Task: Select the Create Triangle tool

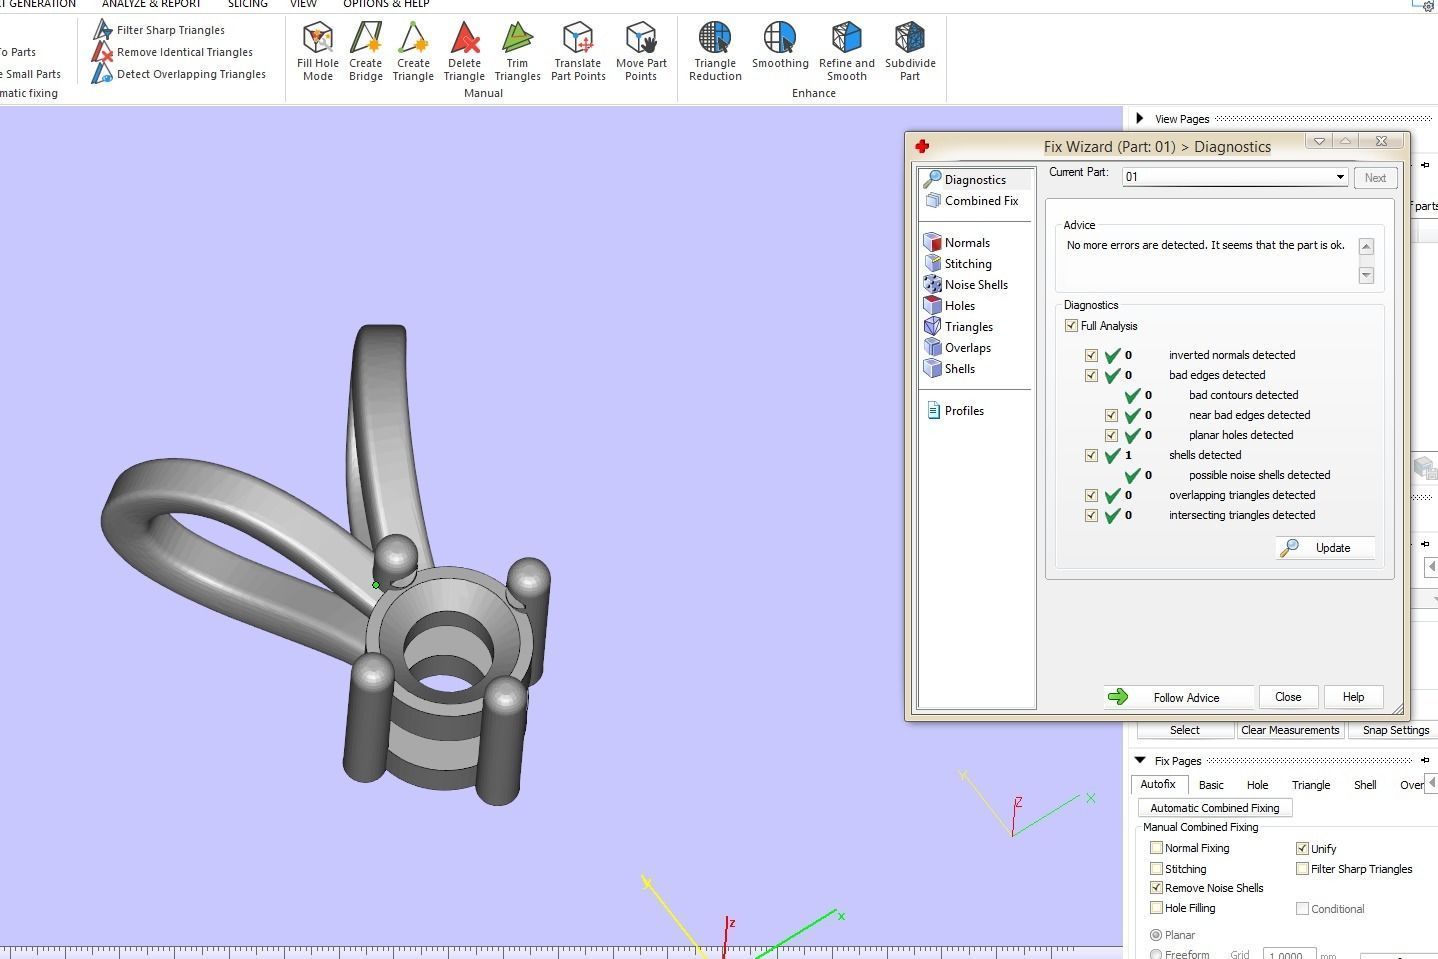Action: click(413, 52)
